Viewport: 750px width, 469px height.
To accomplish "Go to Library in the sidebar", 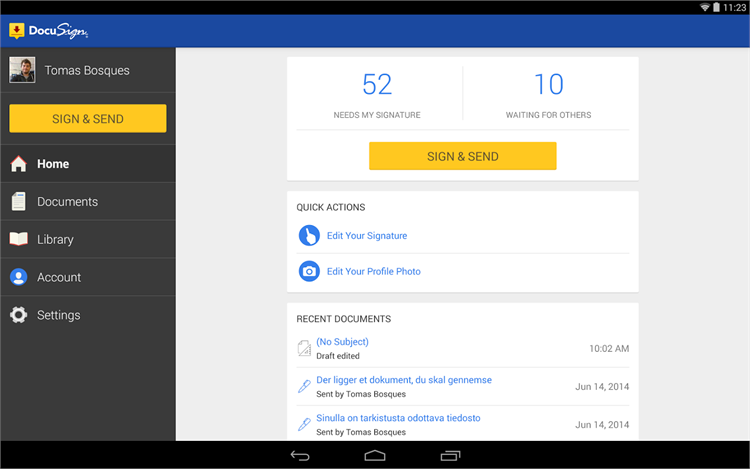I will point(88,239).
